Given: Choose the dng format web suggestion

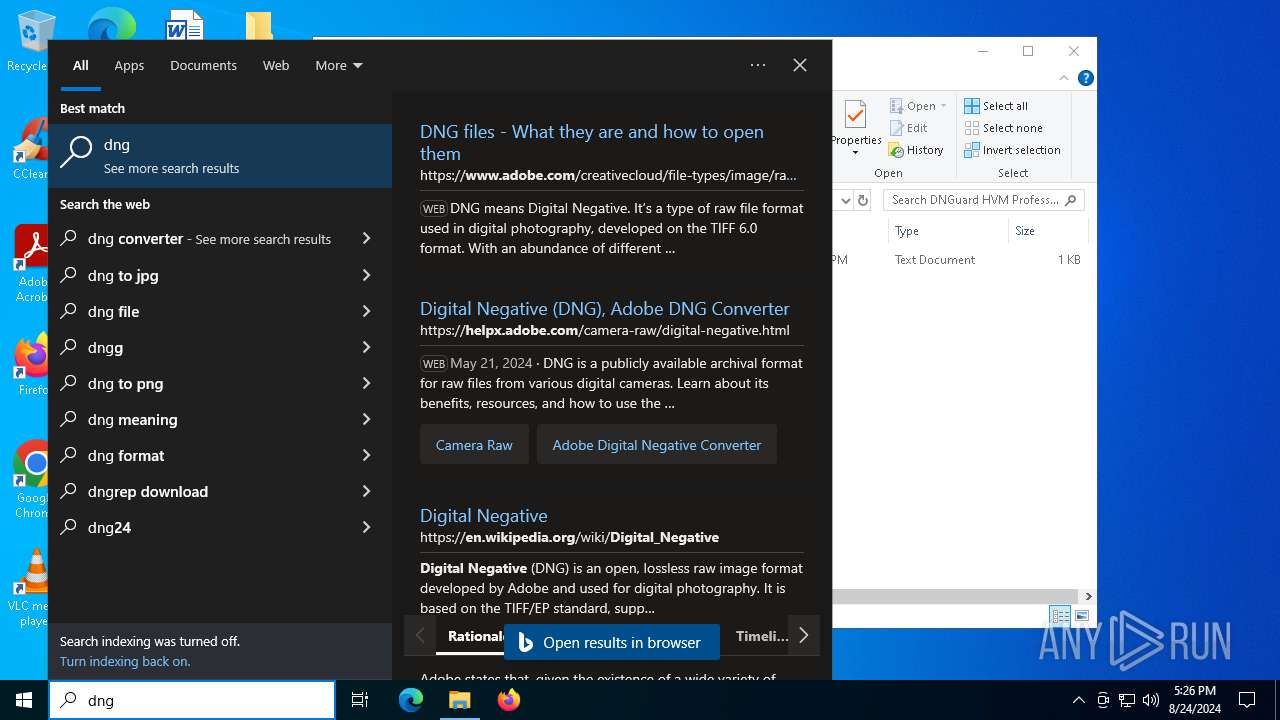Looking at the screenshot, I should click(220, 455).
